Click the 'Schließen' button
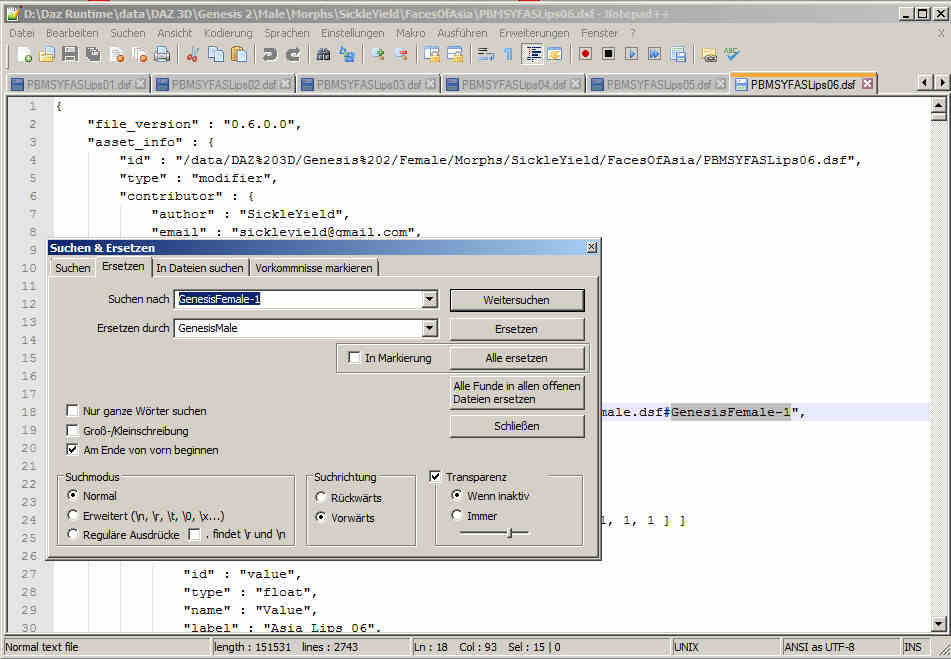 (x=517, y=426)
